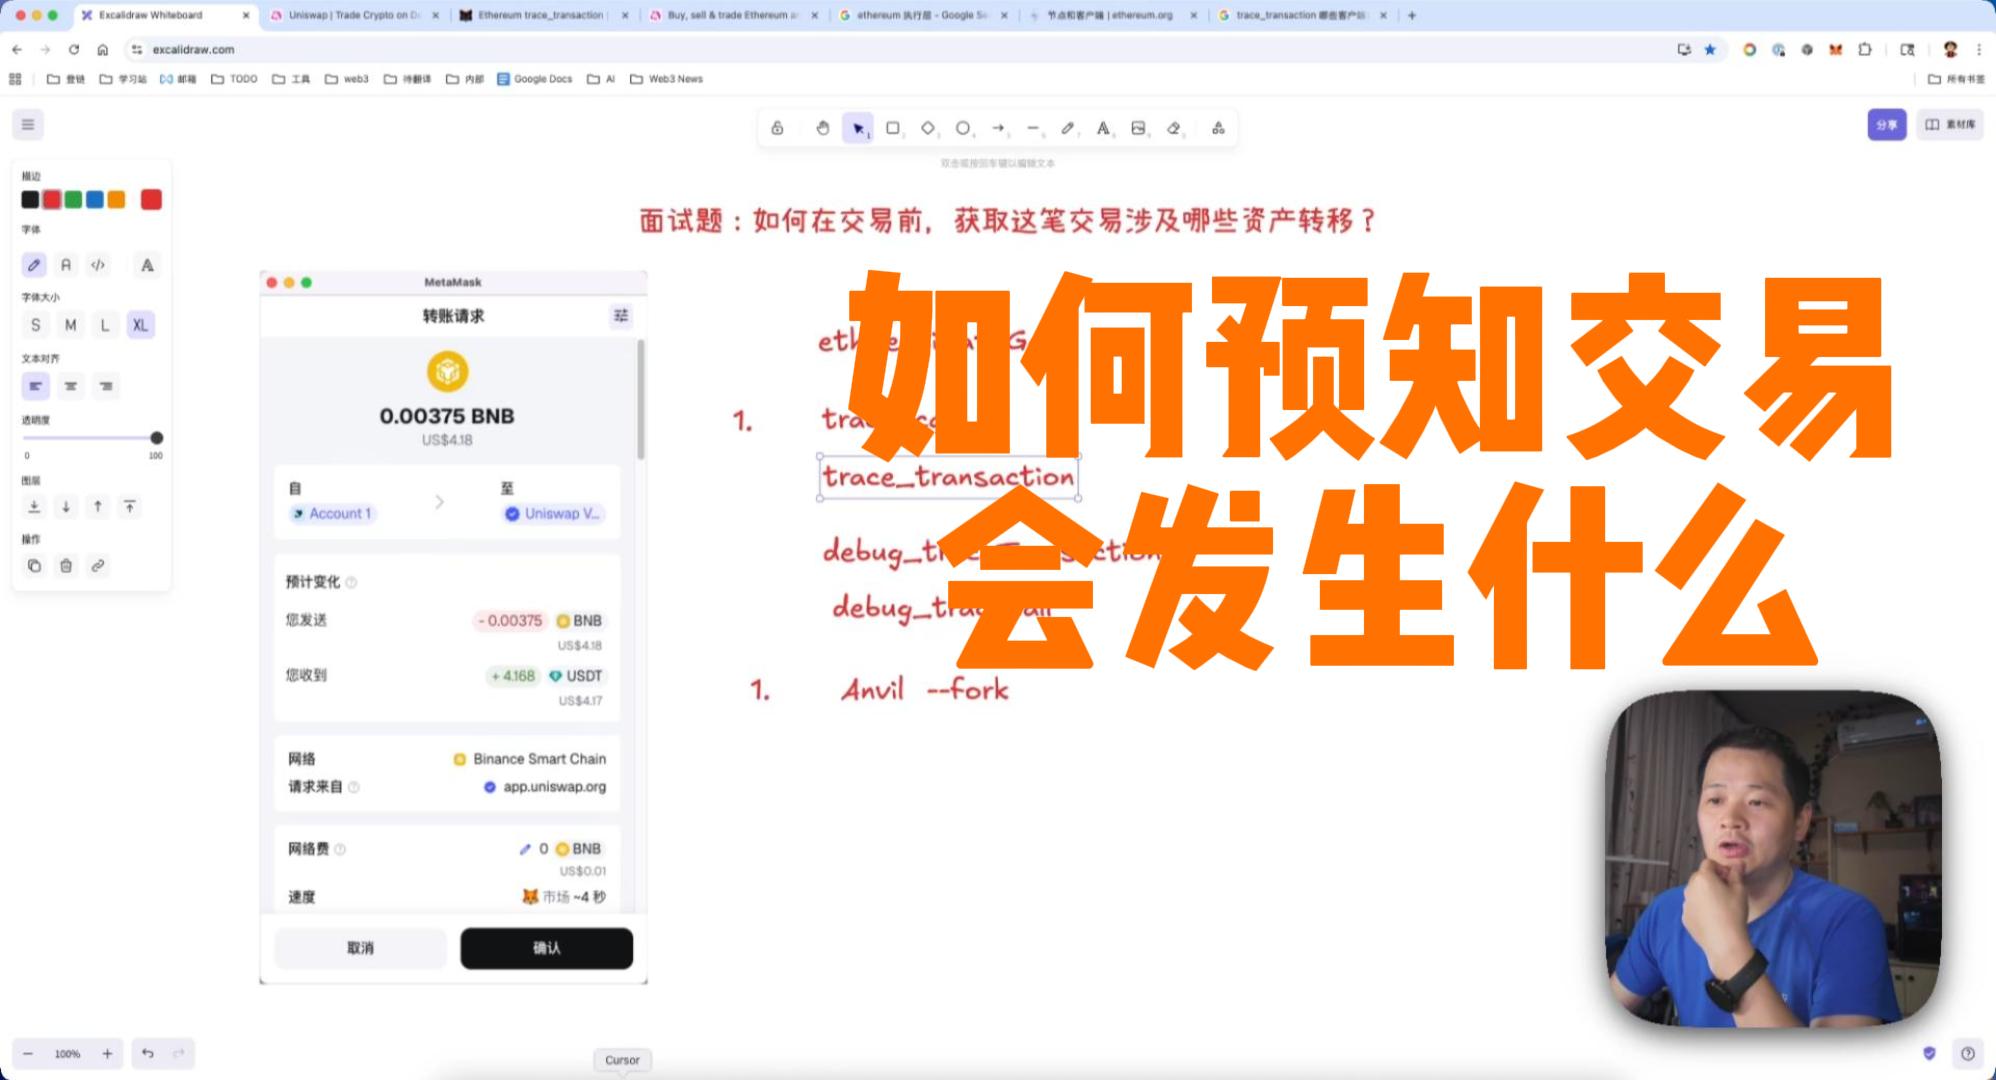Select the Arrow drawing tool
Image resolution: width=1996 pixels, height=1080 pixels.
click(998, 128)
